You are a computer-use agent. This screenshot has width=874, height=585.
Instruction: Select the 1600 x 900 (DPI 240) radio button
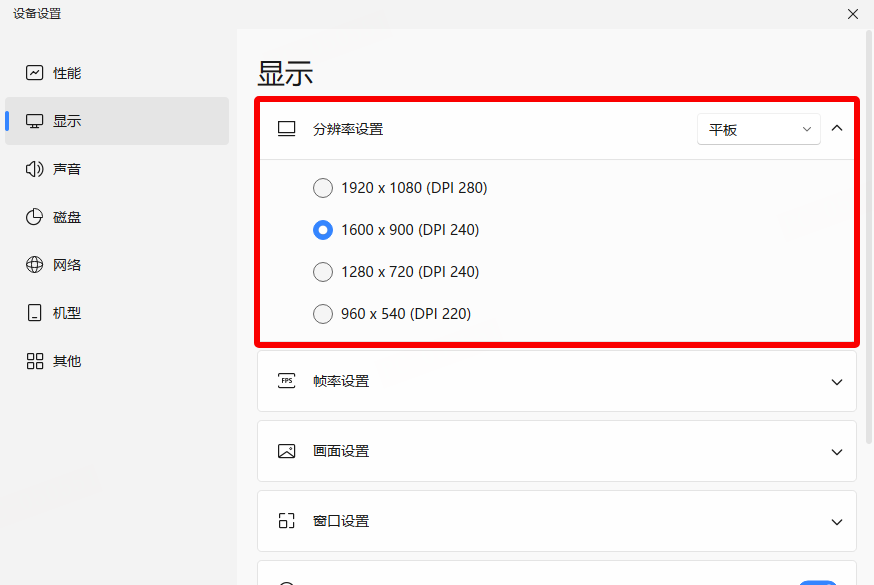tap(323, 230)
